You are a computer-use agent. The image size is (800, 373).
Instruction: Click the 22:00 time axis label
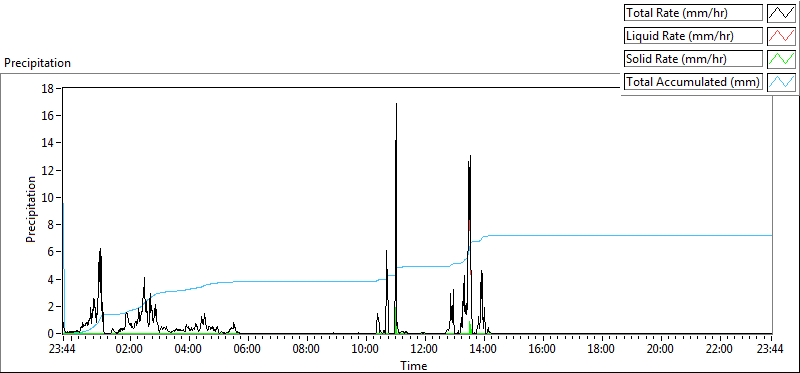click(720, 350)
